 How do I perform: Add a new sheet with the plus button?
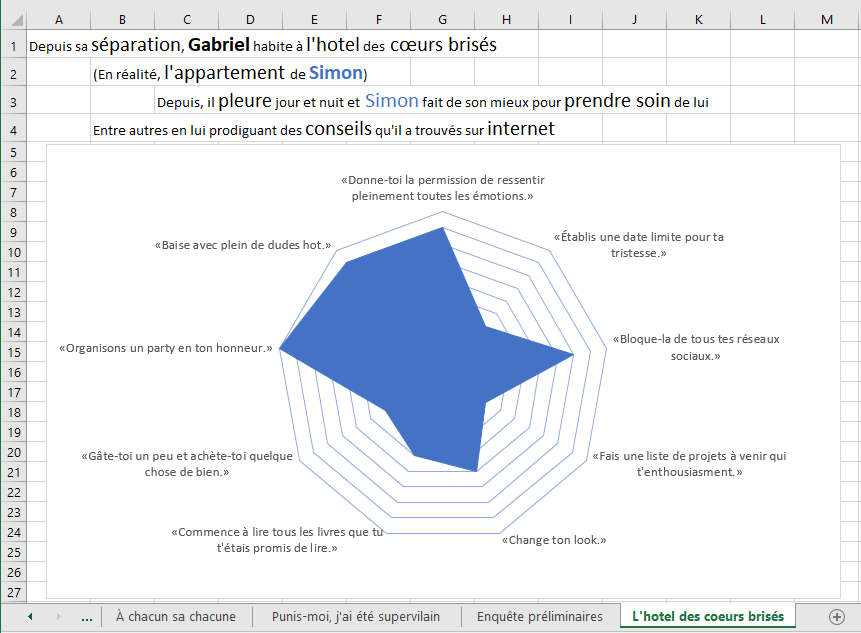(x=837, y=617)
